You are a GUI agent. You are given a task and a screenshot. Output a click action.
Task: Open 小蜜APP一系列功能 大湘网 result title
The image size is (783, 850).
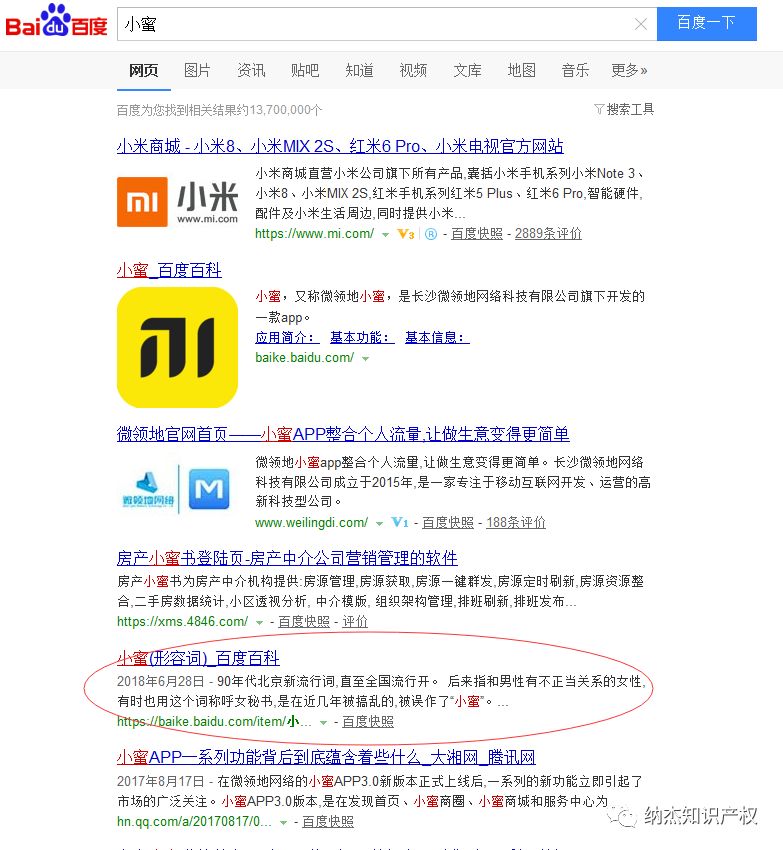(326, 757)
